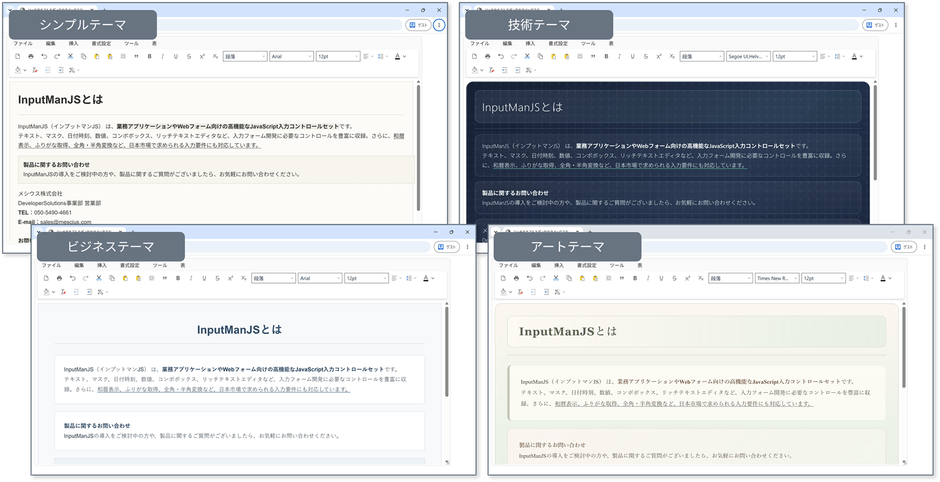Toggle Underline in Tech theme toolbar

(632, 56)
